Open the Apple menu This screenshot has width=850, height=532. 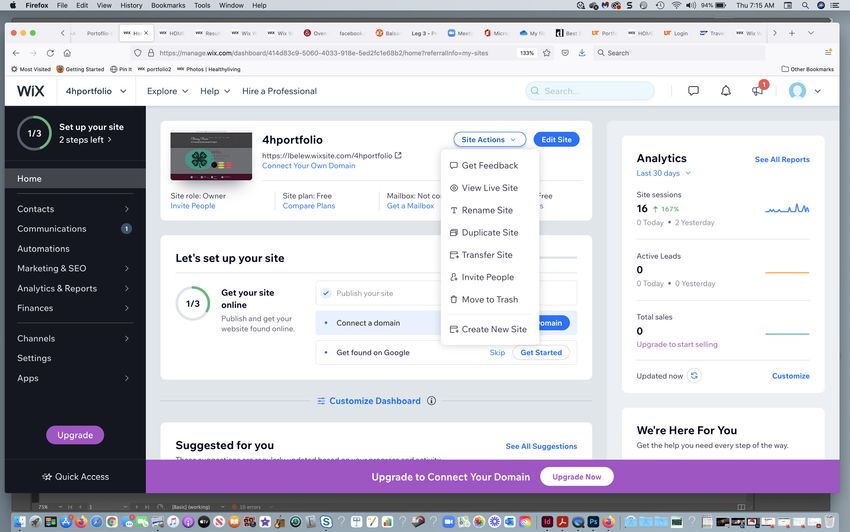(x=13, y=5)
